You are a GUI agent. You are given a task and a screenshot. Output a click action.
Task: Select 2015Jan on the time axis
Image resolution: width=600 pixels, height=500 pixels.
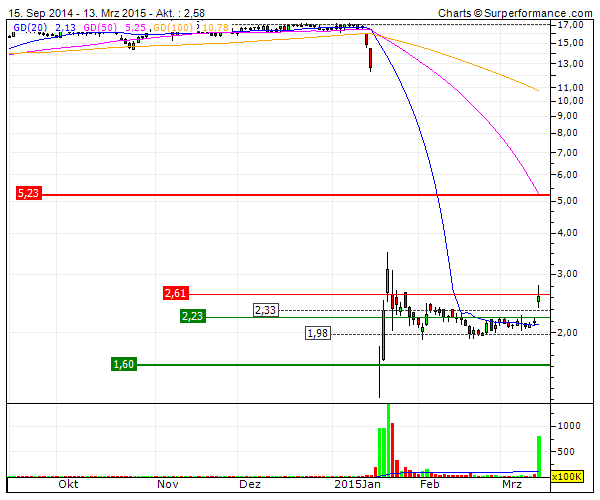(x=357, y=485)
